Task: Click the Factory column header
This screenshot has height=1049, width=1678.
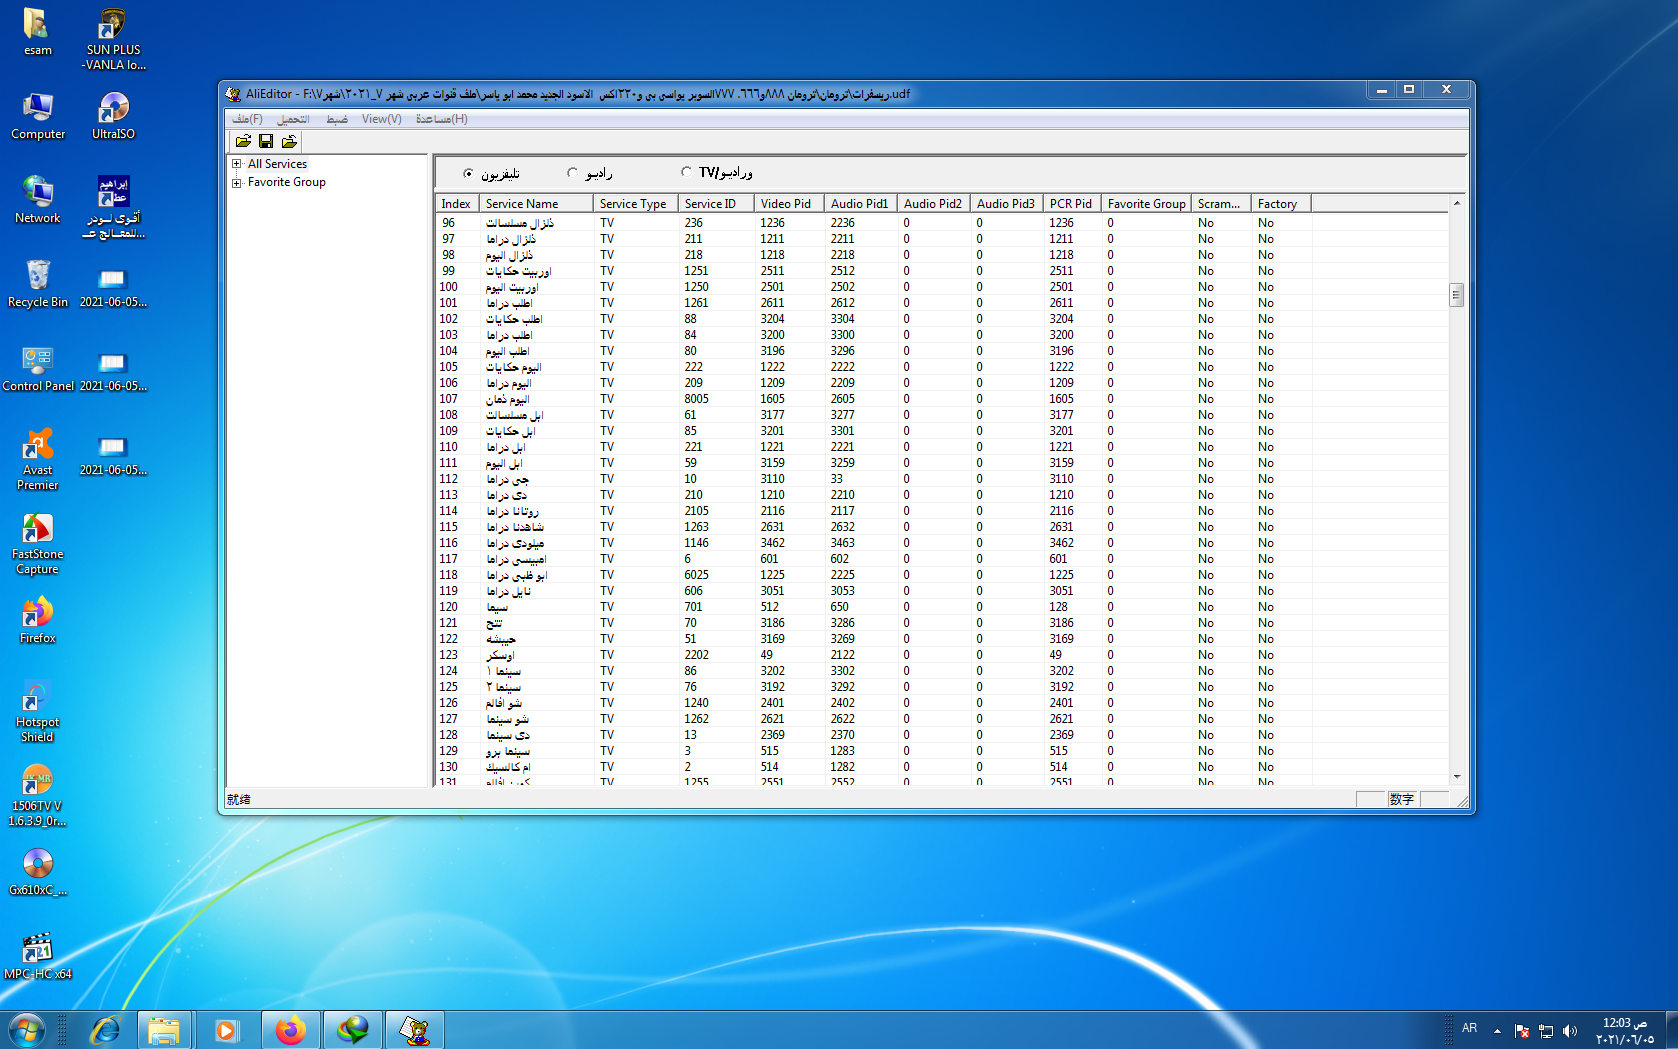Action: [x=1281, y=204]
